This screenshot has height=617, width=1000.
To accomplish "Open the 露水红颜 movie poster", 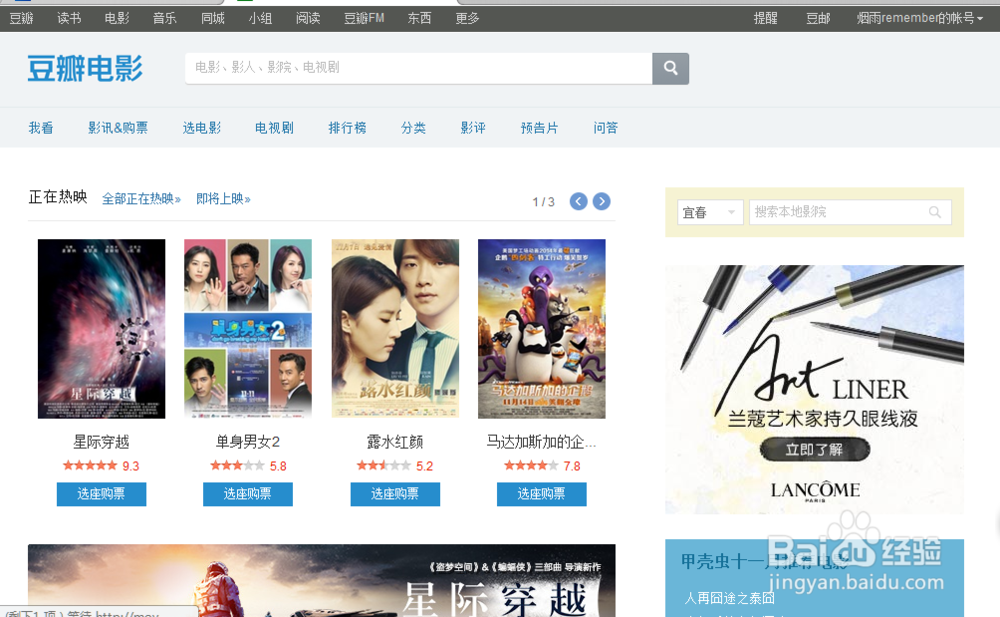I will (395, 329).
